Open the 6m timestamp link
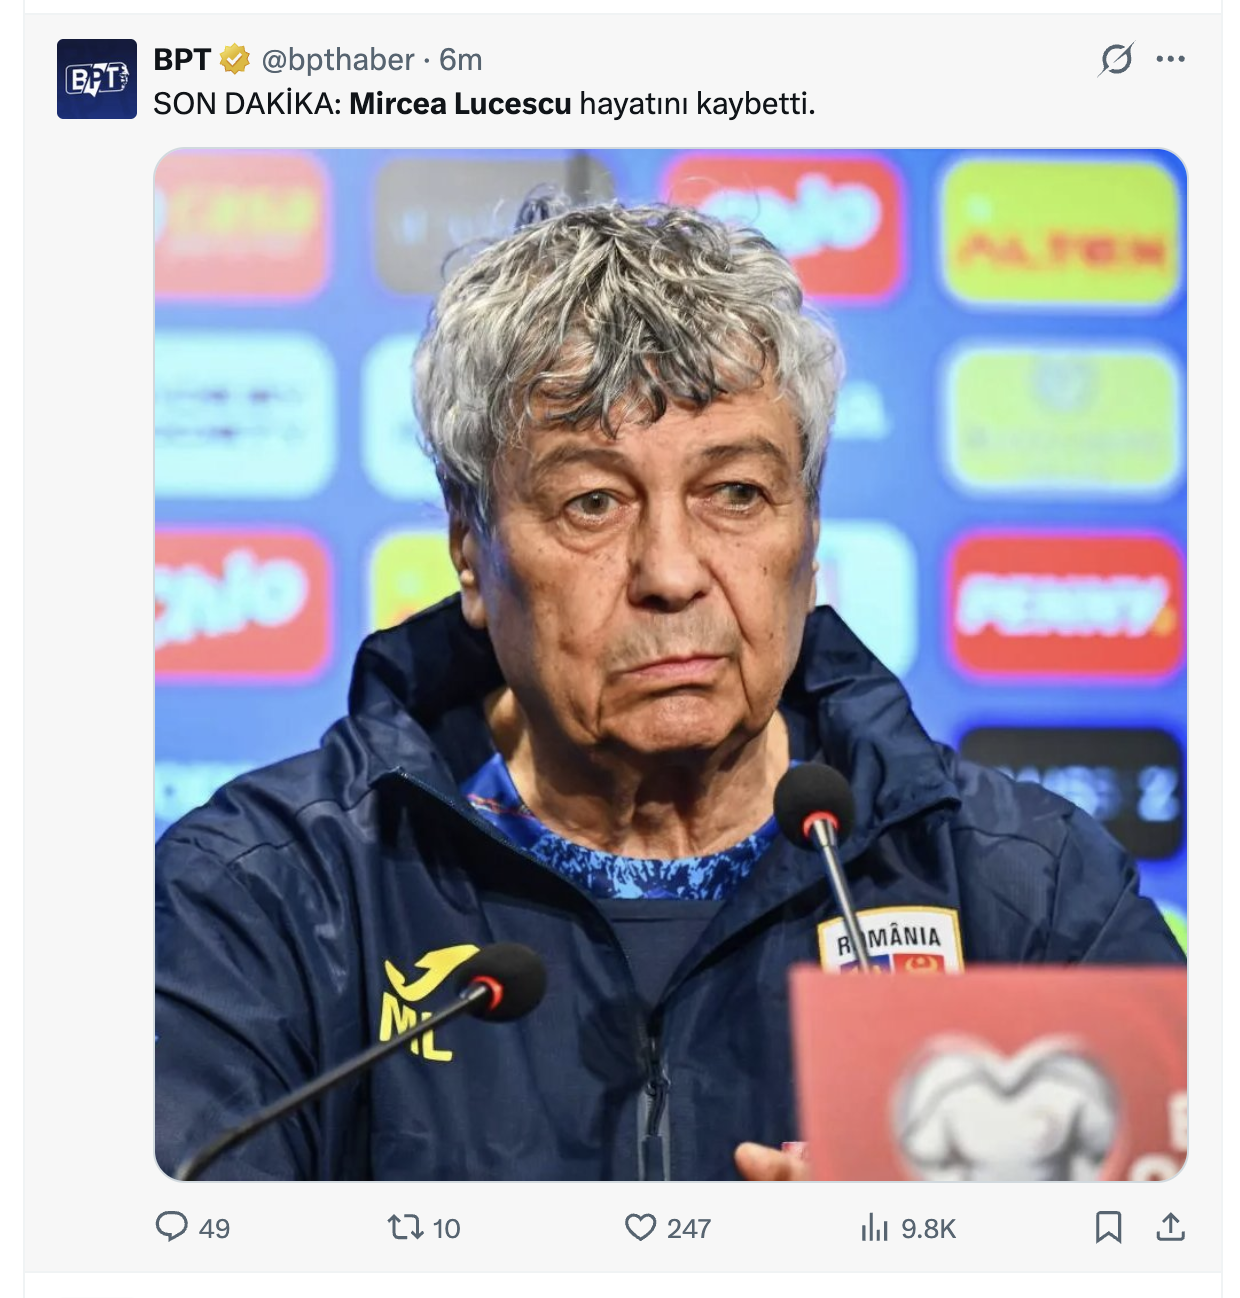Screen dimensions: 1240x1298 click(460, 60)
